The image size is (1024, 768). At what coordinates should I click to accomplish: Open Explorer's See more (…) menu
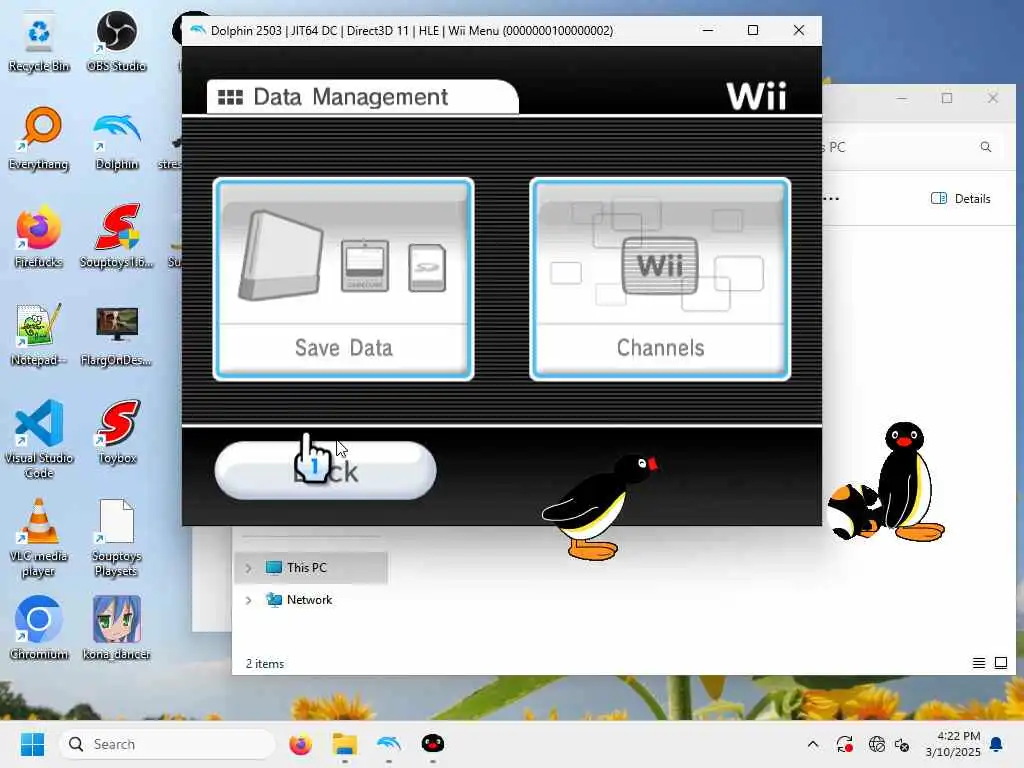831,199
